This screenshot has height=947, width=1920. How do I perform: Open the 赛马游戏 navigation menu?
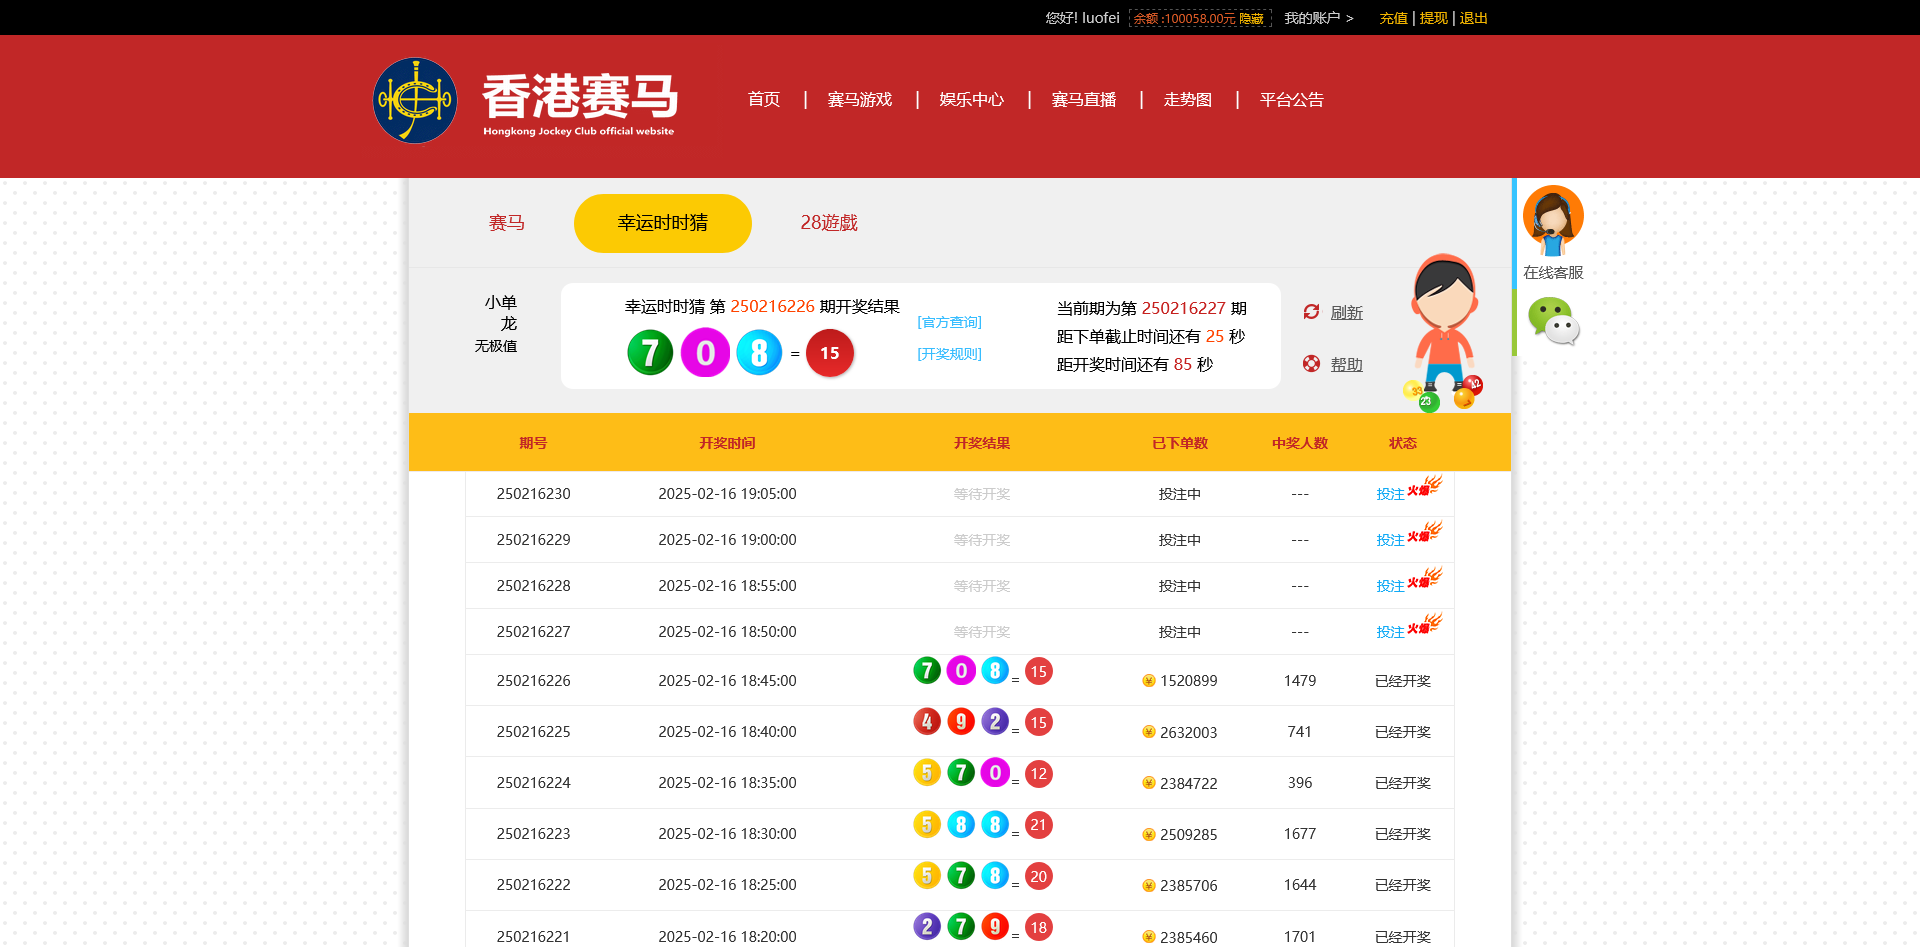(x=859, y=100)
